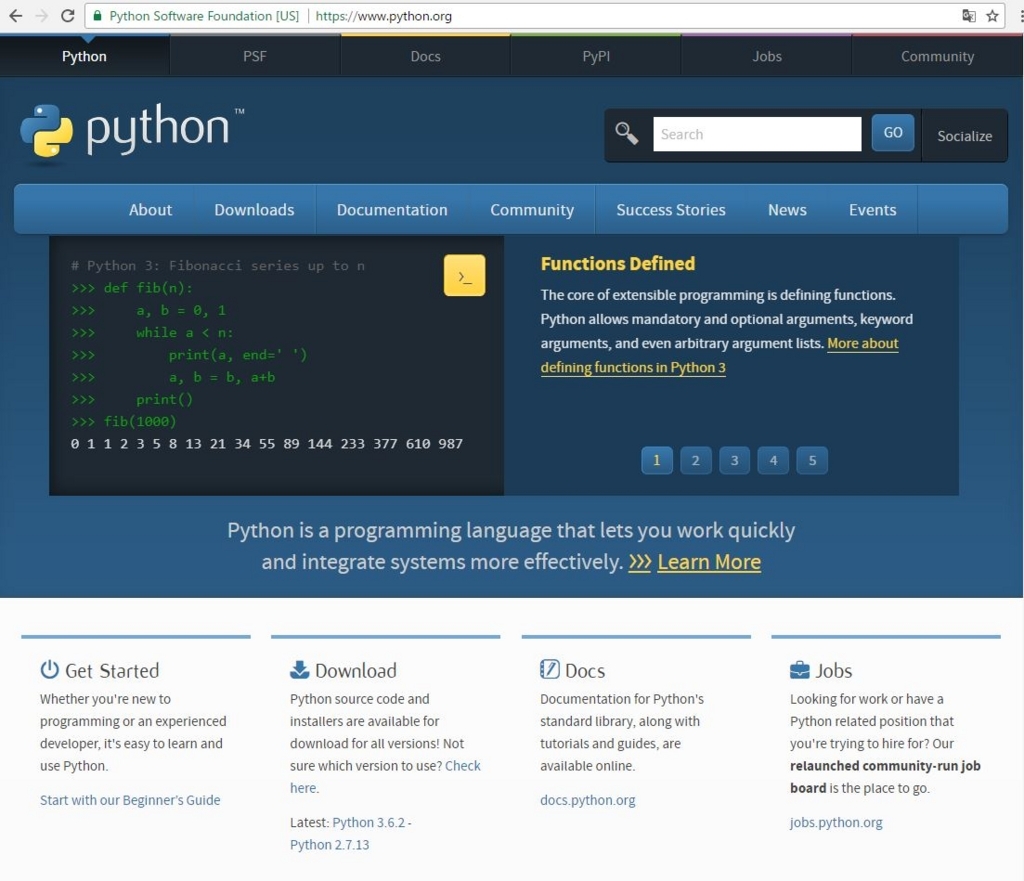Select slide 4 in the code carousel

pyautogui.click(x=773, y=460)
